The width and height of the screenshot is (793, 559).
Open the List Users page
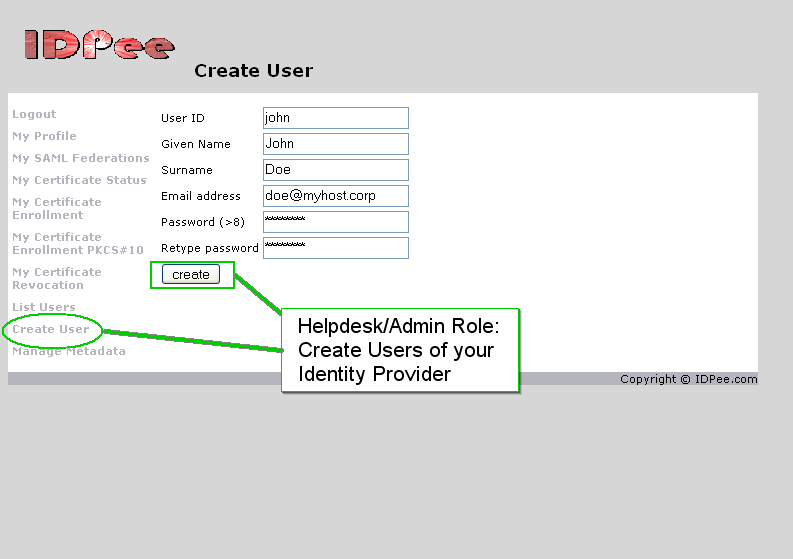[43, 307]
